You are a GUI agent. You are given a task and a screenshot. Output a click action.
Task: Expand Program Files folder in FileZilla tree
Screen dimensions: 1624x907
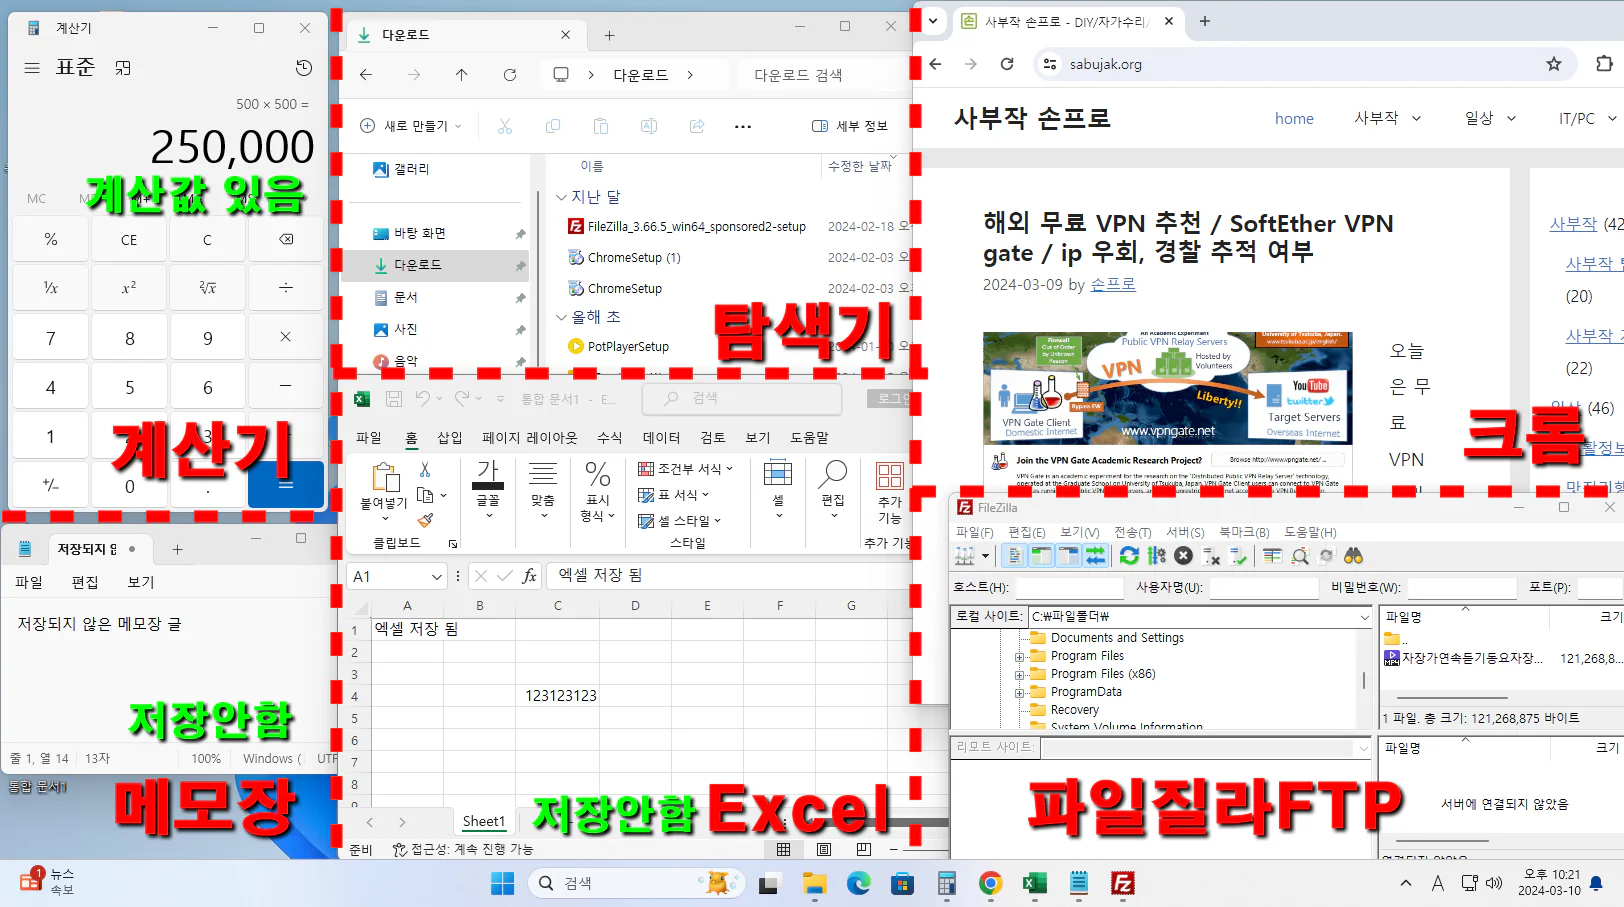coord(1019,657)
